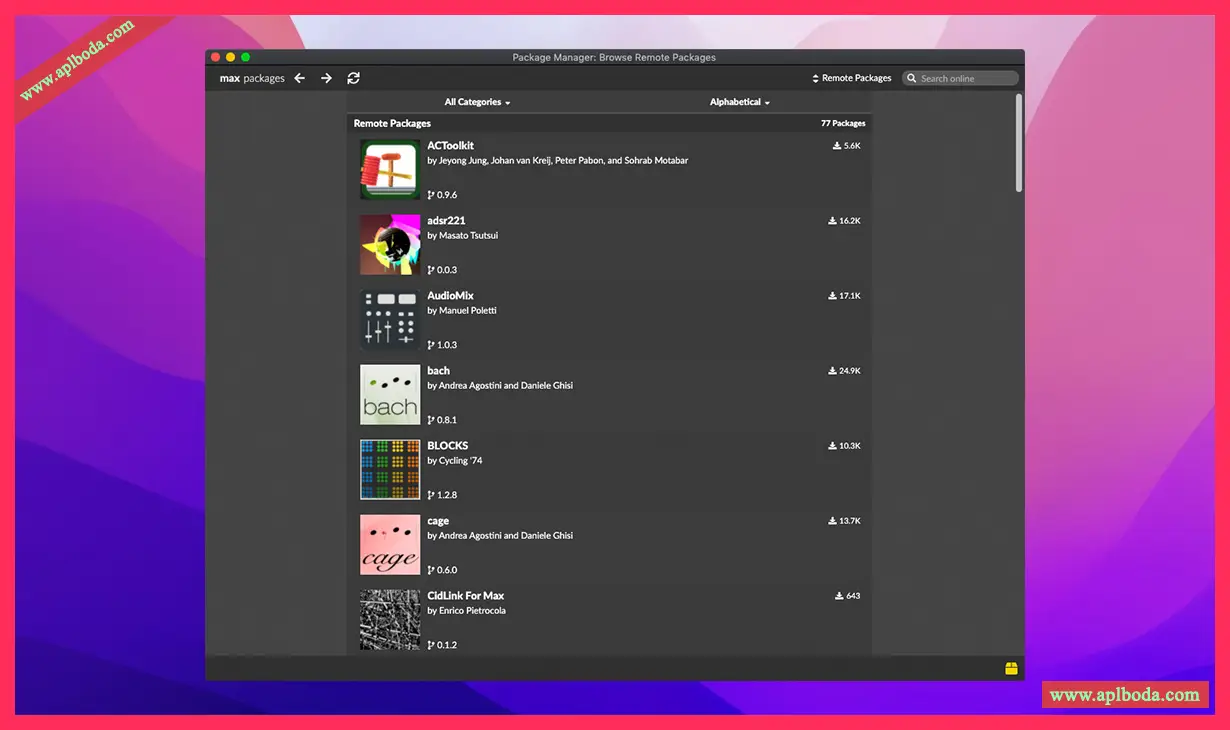This screenshot has height=730, width=1230.
Task: Click the cage version 0.6.0 icon
Action: coord(431,570)
